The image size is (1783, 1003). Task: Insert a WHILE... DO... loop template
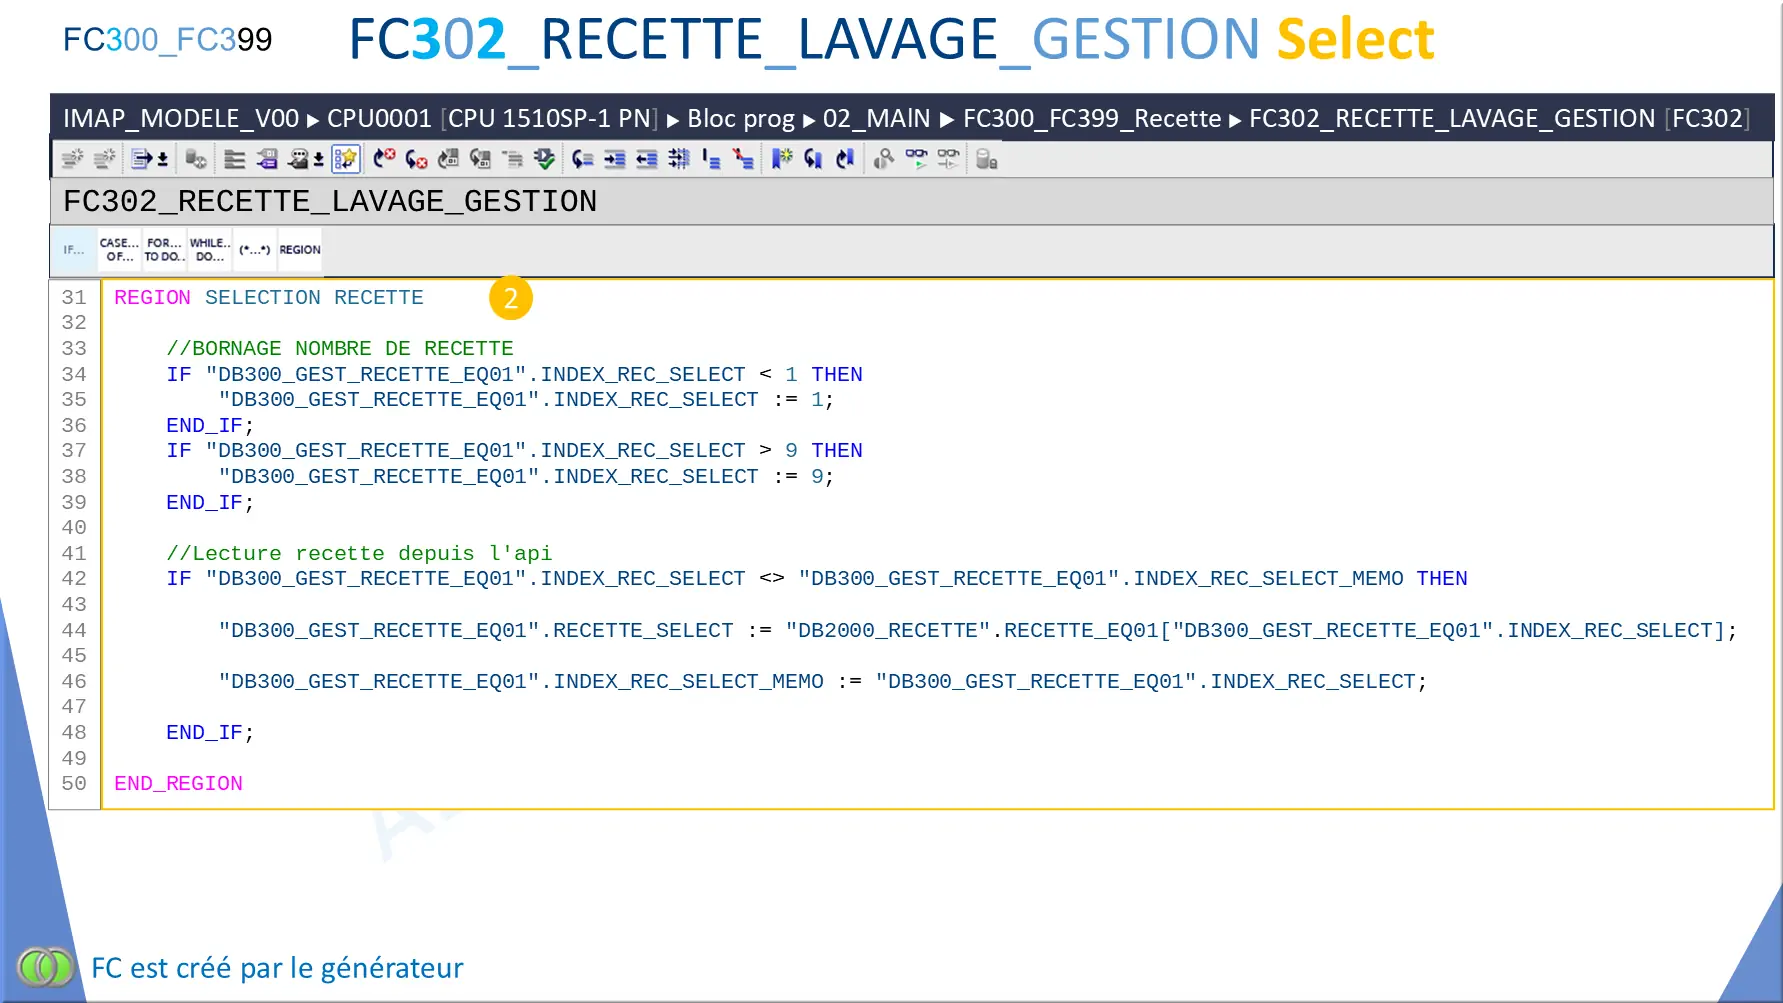[210, 250]
